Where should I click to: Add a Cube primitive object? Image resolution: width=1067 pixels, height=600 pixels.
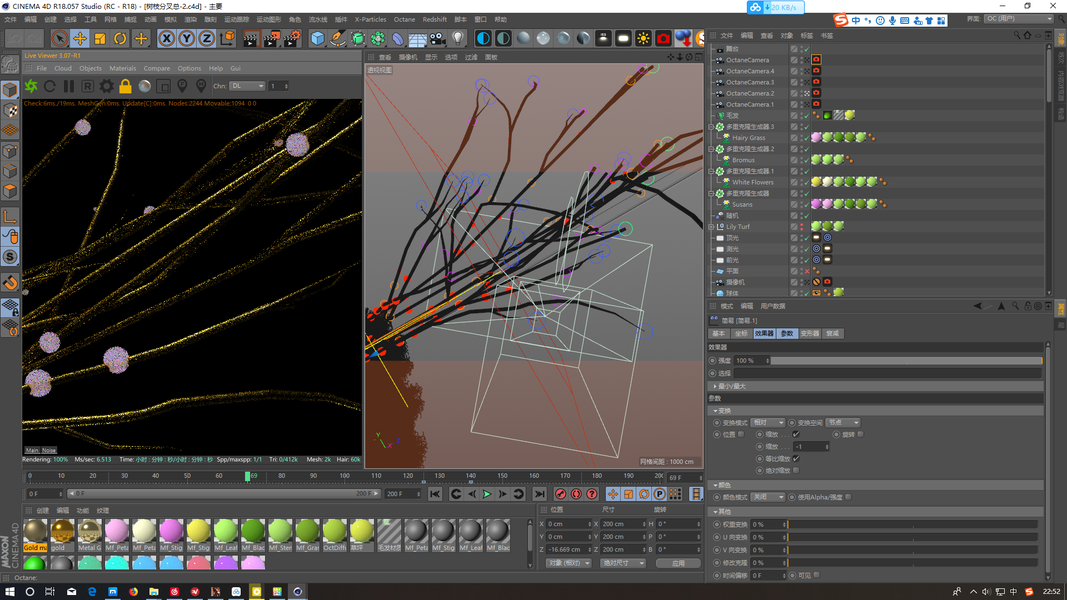[317, 39]
